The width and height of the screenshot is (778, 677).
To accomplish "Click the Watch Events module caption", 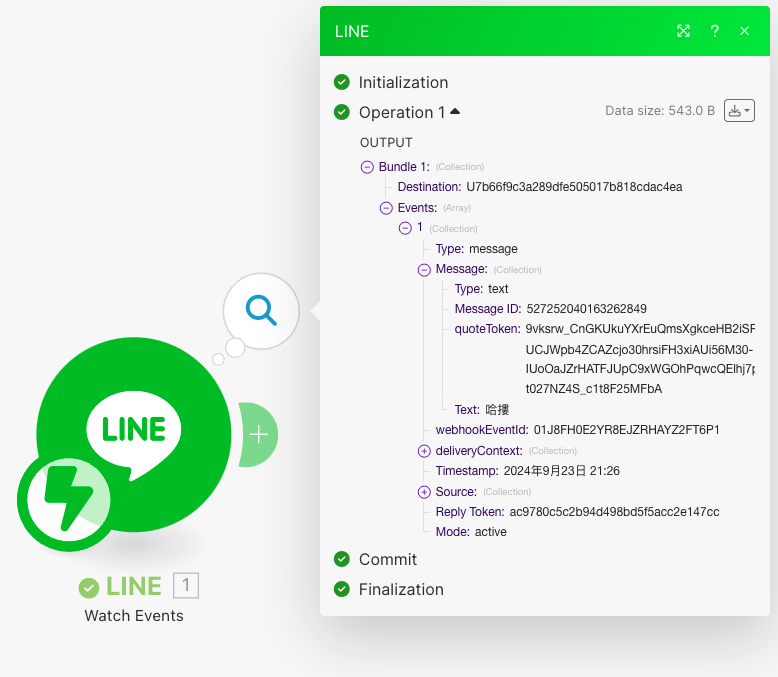I will click(134, 616).
